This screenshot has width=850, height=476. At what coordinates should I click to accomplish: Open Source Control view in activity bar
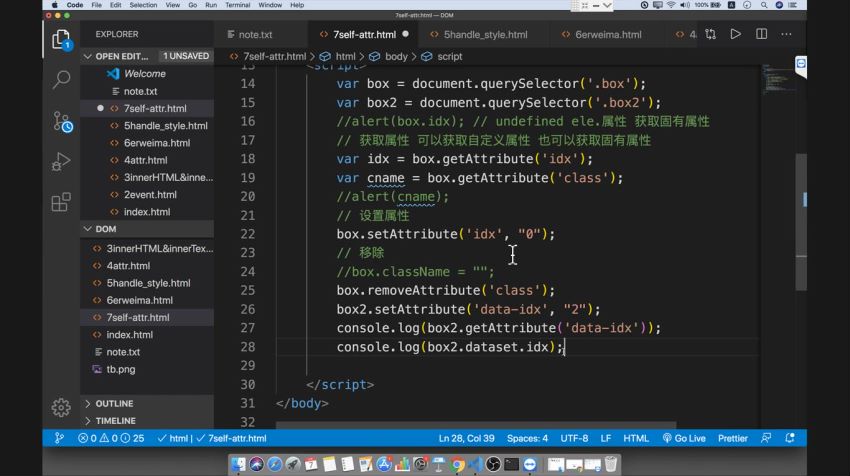click(x=62, y=121)
